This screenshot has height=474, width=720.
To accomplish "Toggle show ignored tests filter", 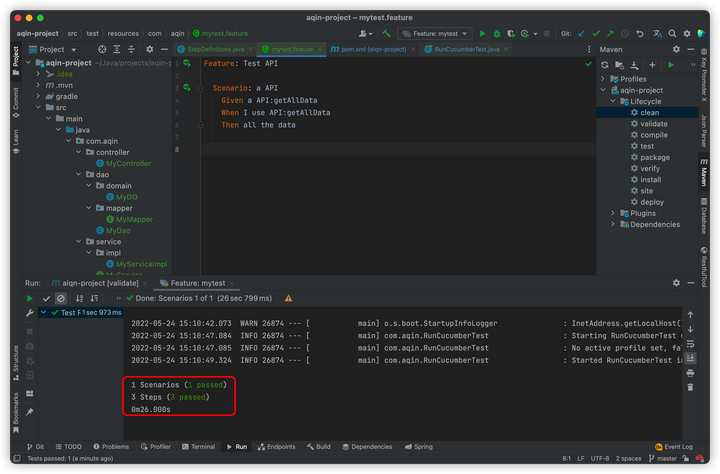I will (x=61, y=298).
